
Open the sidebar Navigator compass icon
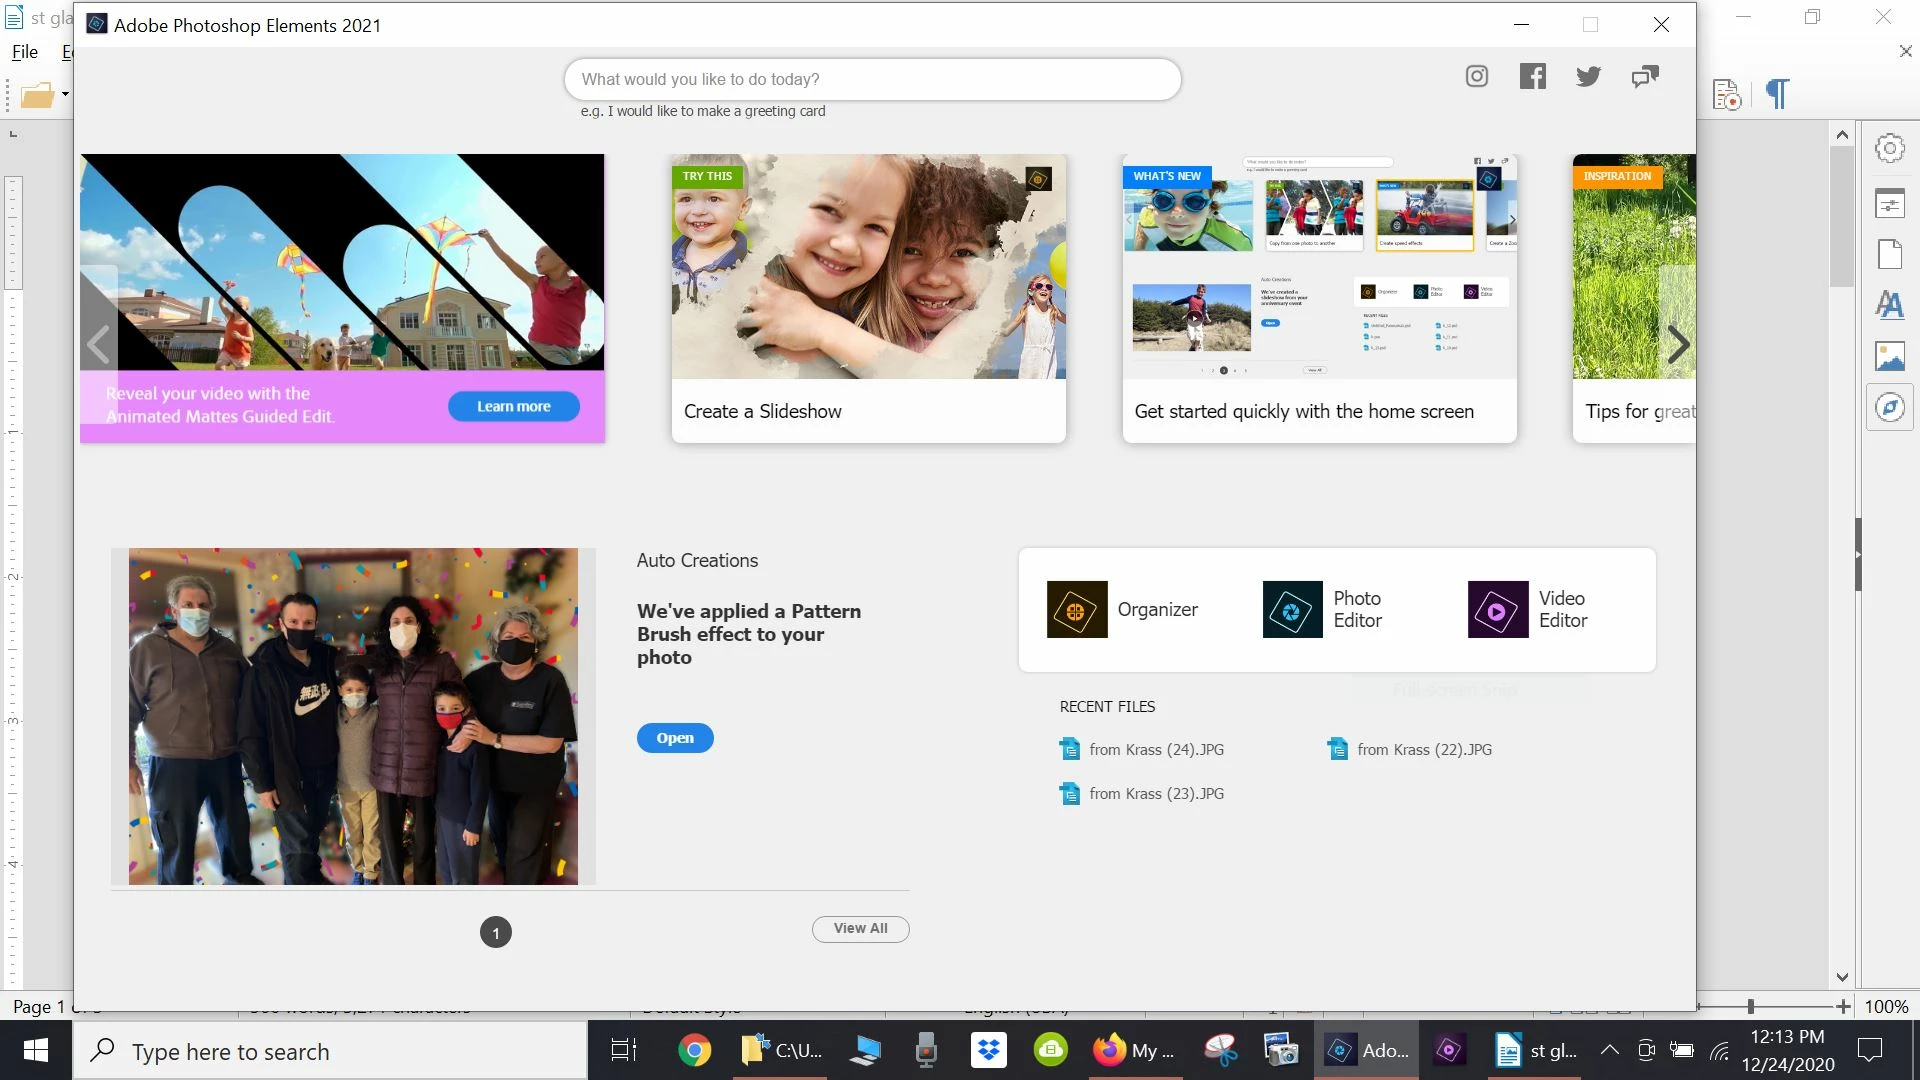point(1889,408)
